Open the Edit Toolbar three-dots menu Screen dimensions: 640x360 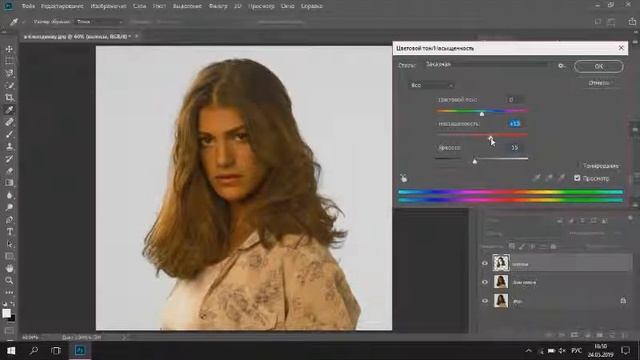(9, 292)
